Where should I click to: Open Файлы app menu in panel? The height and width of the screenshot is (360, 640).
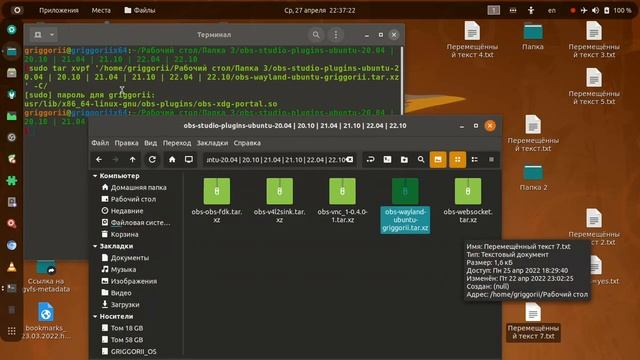[140, 10]
